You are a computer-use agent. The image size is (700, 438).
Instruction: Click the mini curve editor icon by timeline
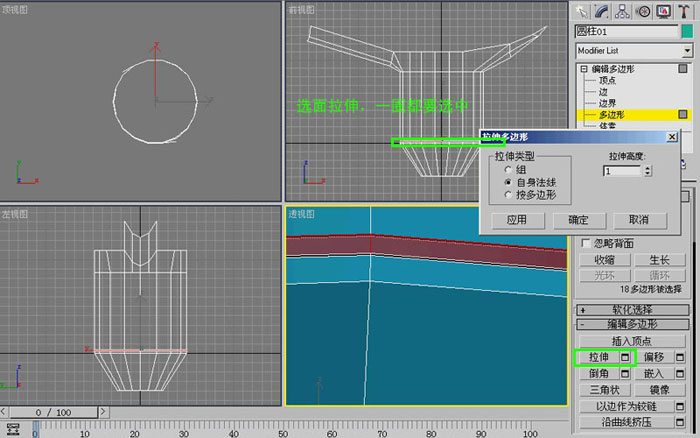13,429
